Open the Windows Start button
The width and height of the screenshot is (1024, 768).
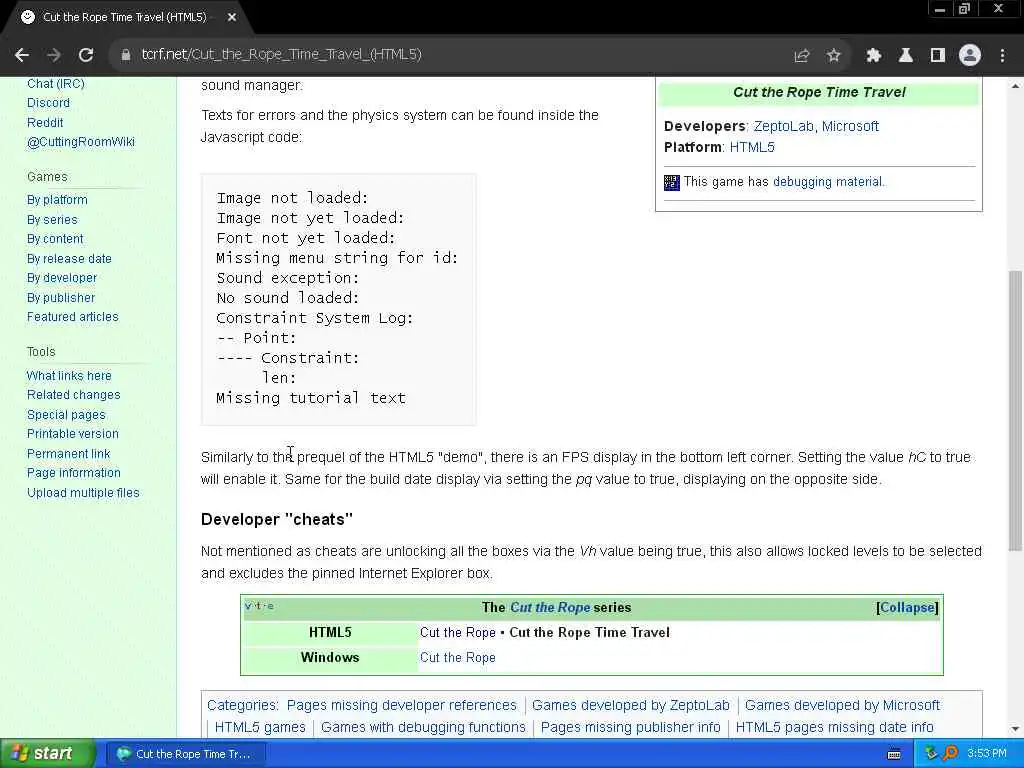pos(47,754)
